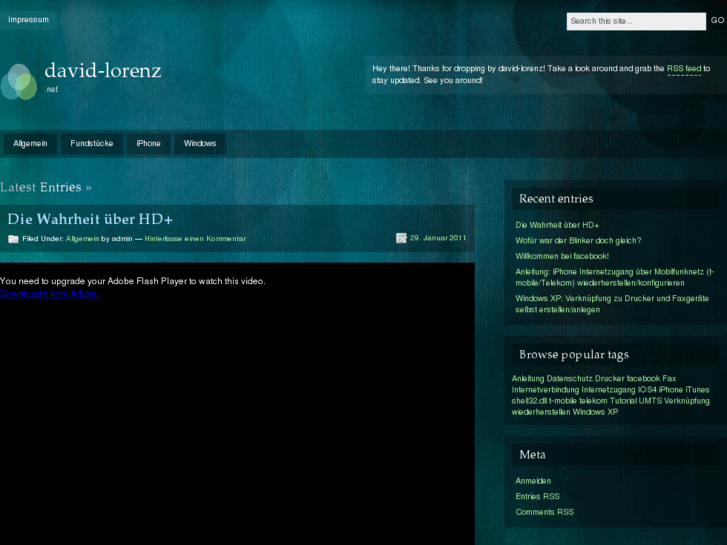Click the IOS4 tag
This screenshot has width=727, height=545.
coord(647,390)
